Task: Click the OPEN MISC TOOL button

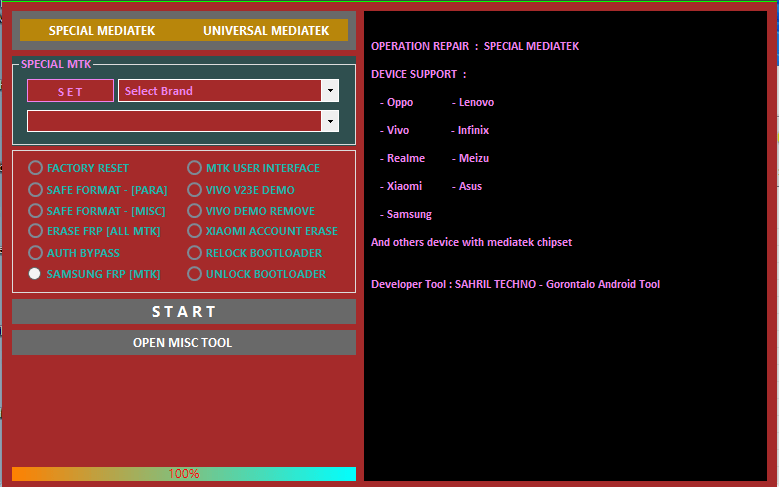Action: pyautogui.click(x=184, y=342)
